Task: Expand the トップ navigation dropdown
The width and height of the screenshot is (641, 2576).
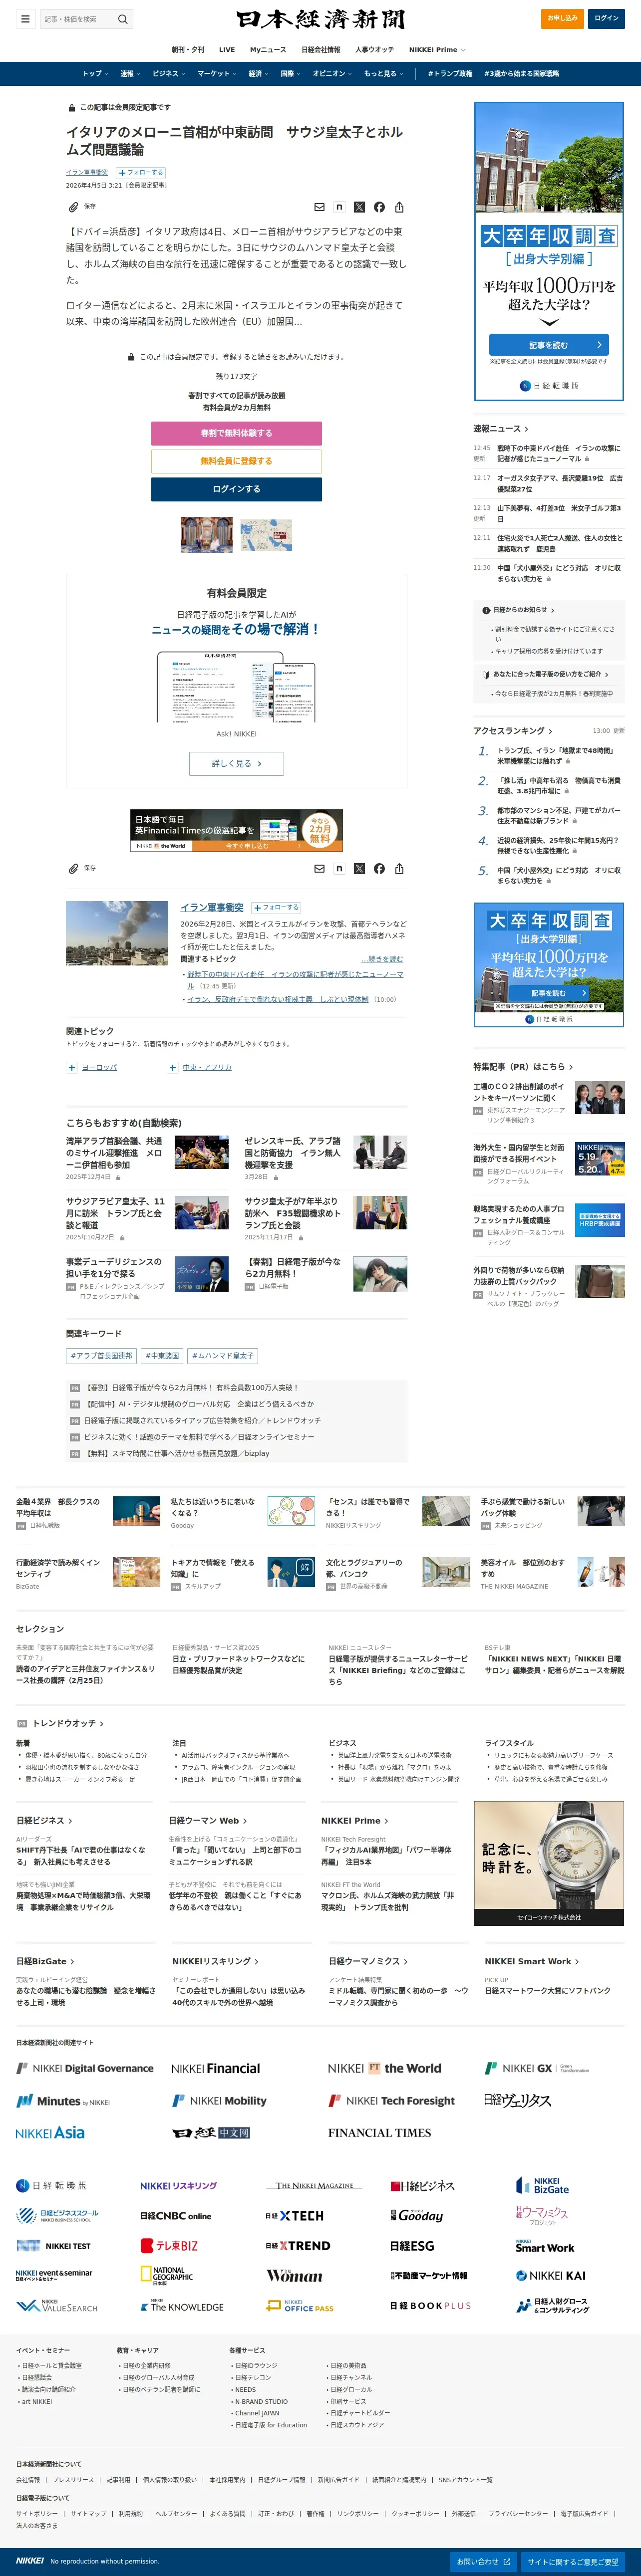Action: tap(95, 73)
